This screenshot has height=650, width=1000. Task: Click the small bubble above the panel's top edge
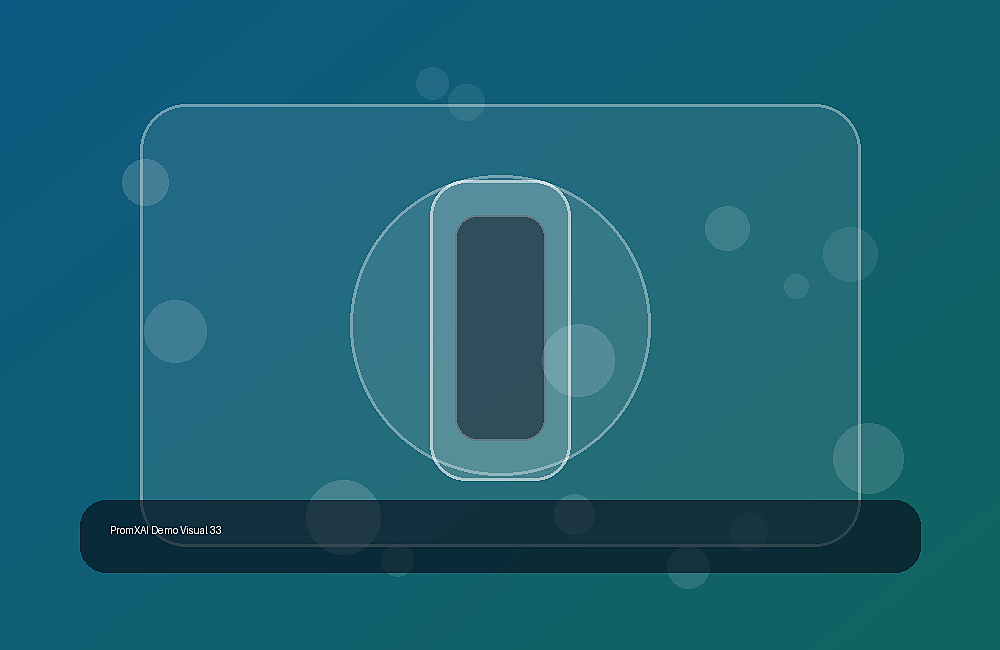tap(432, 84)
